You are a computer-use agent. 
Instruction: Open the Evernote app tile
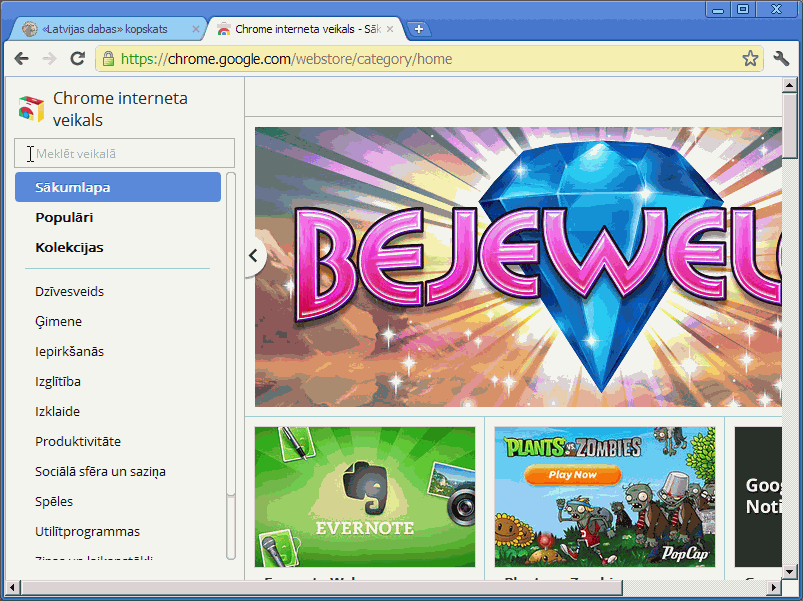coord(365,497)
